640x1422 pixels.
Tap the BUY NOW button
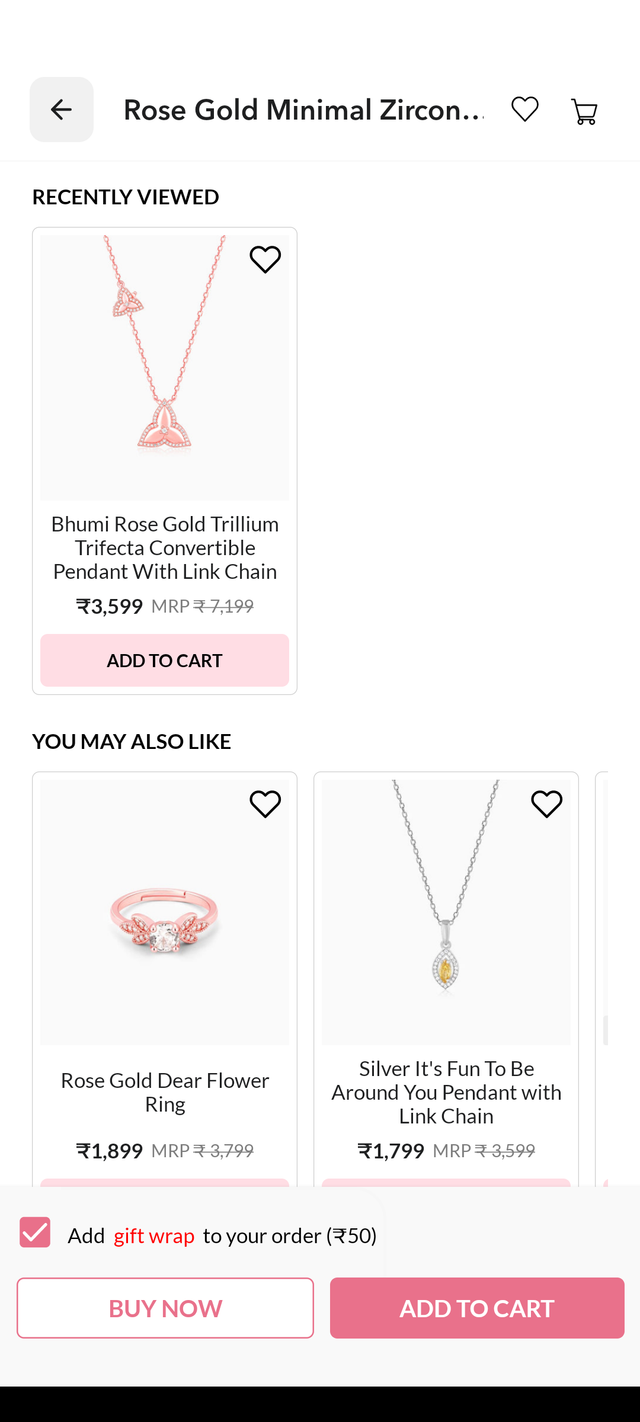[165, 1308]
